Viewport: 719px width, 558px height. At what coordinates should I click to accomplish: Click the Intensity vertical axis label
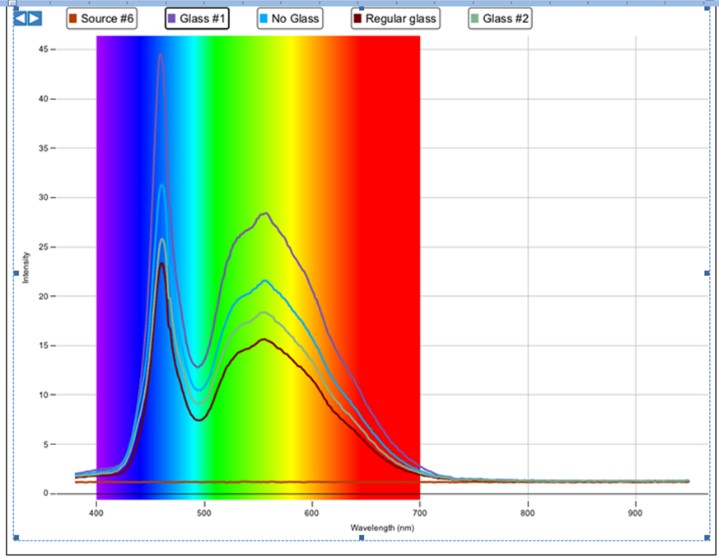pos(26,267)
